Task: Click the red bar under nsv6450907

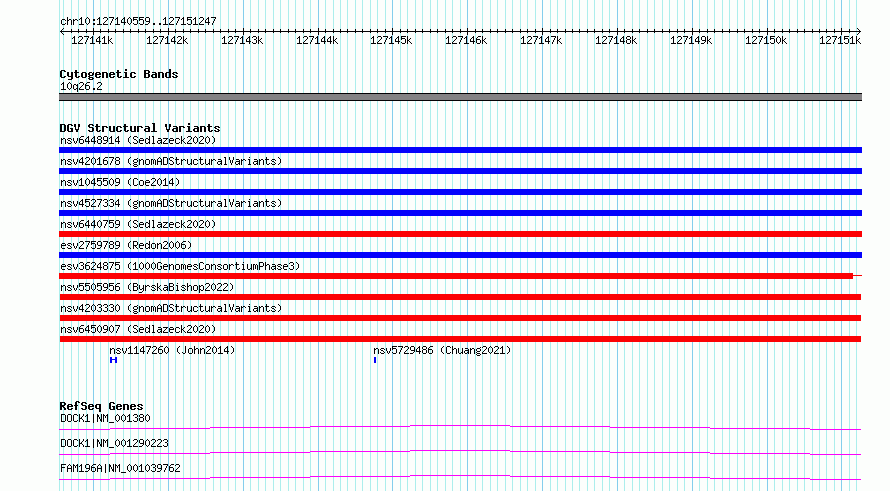Action: click(460, 339)
